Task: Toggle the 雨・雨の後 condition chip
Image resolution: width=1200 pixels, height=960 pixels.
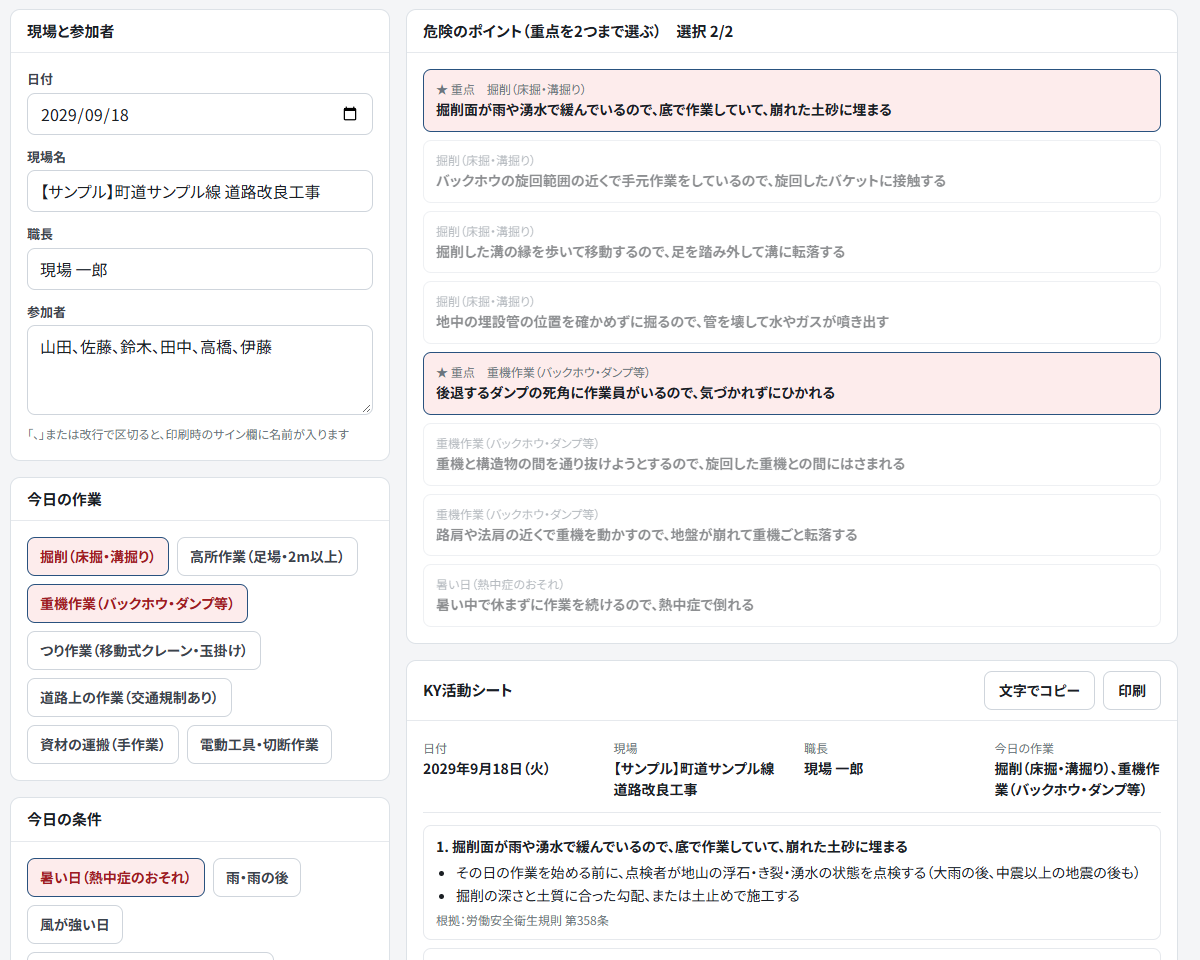Action: pos(257,877)
